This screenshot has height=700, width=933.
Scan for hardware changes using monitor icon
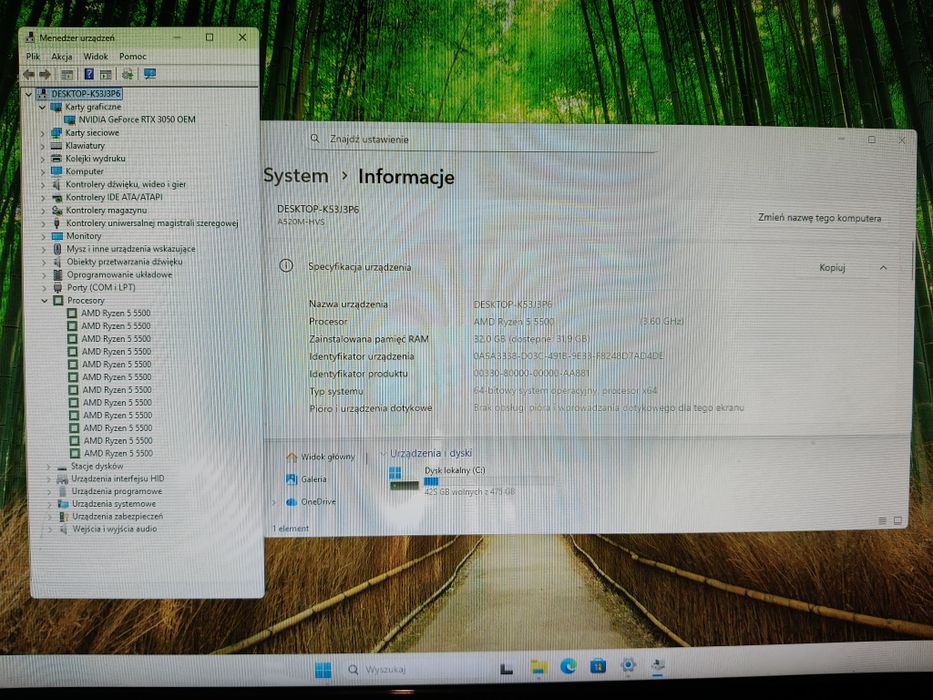pos(150,74)
